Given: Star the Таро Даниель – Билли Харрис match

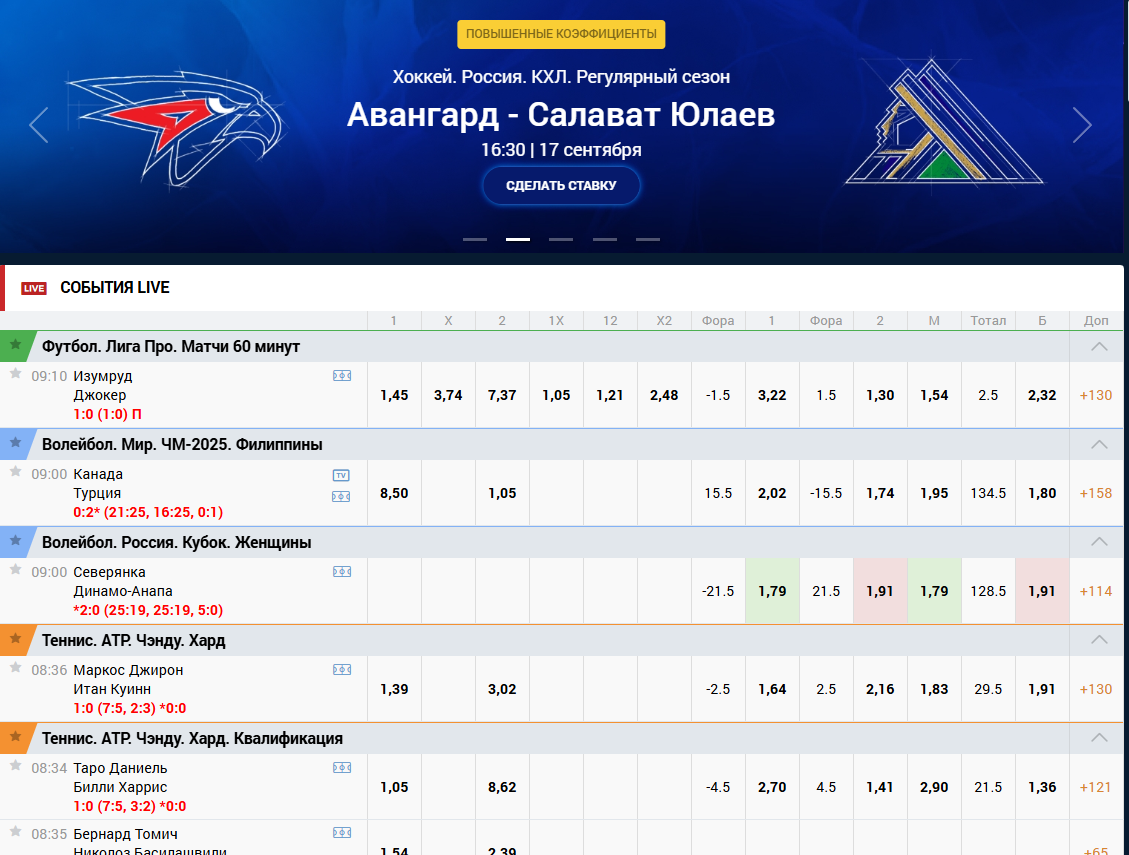Looking at the screenshot, I should point(15,765).
